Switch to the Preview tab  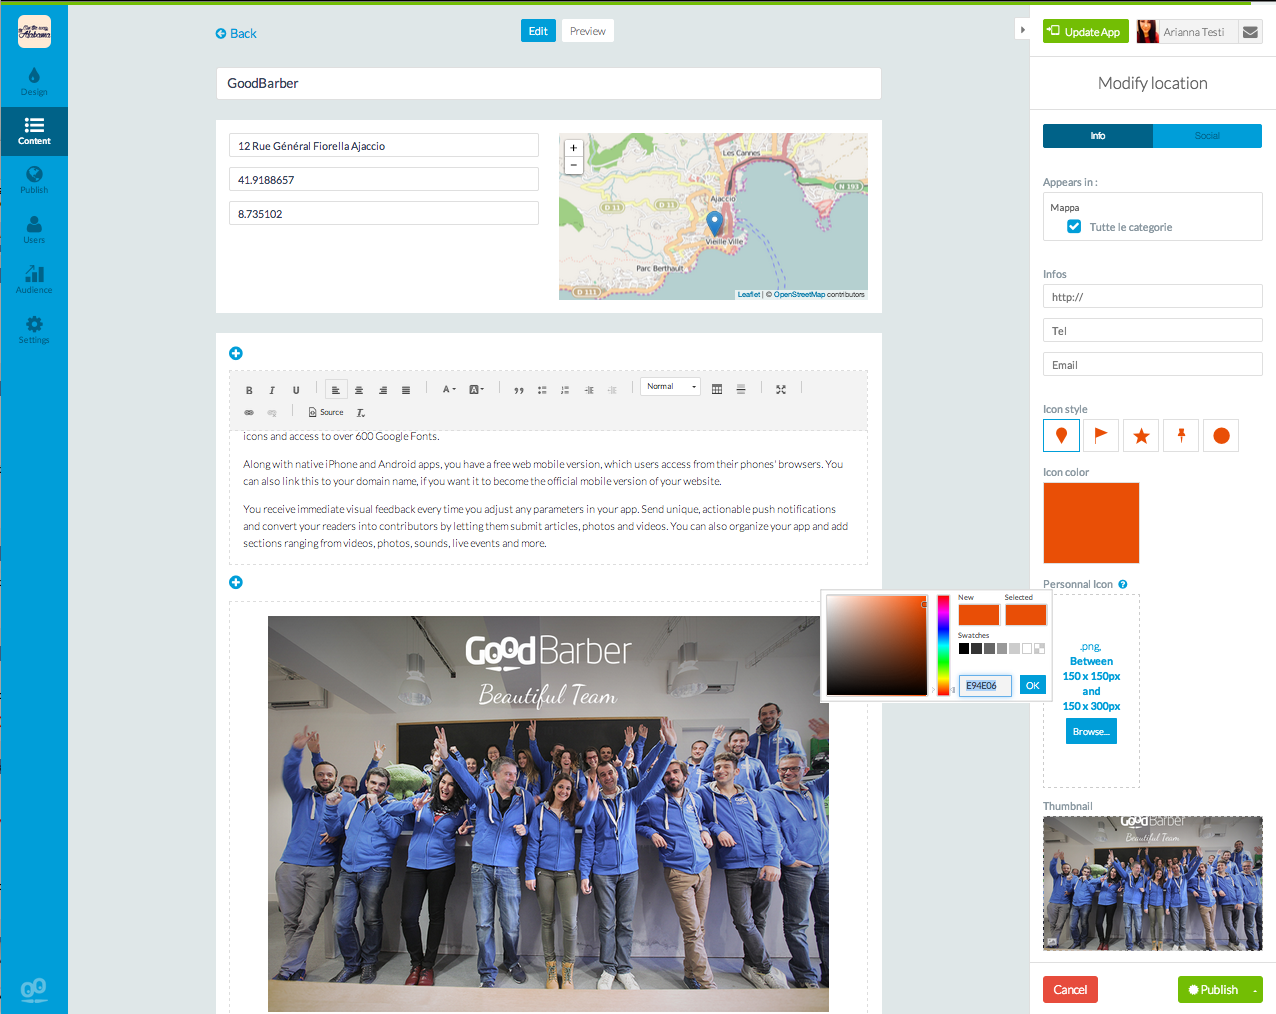point(588,31)
